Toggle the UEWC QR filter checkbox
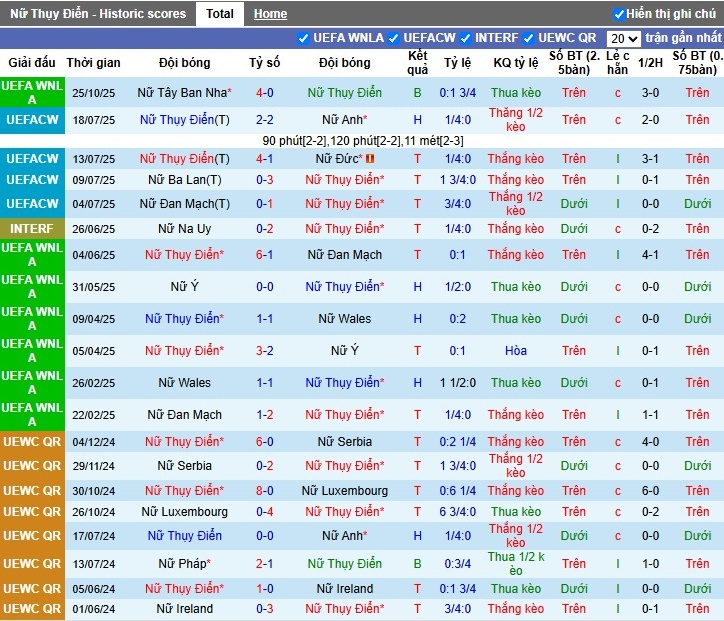The height and width of the screenshot is (621, 724). (529, 38)
